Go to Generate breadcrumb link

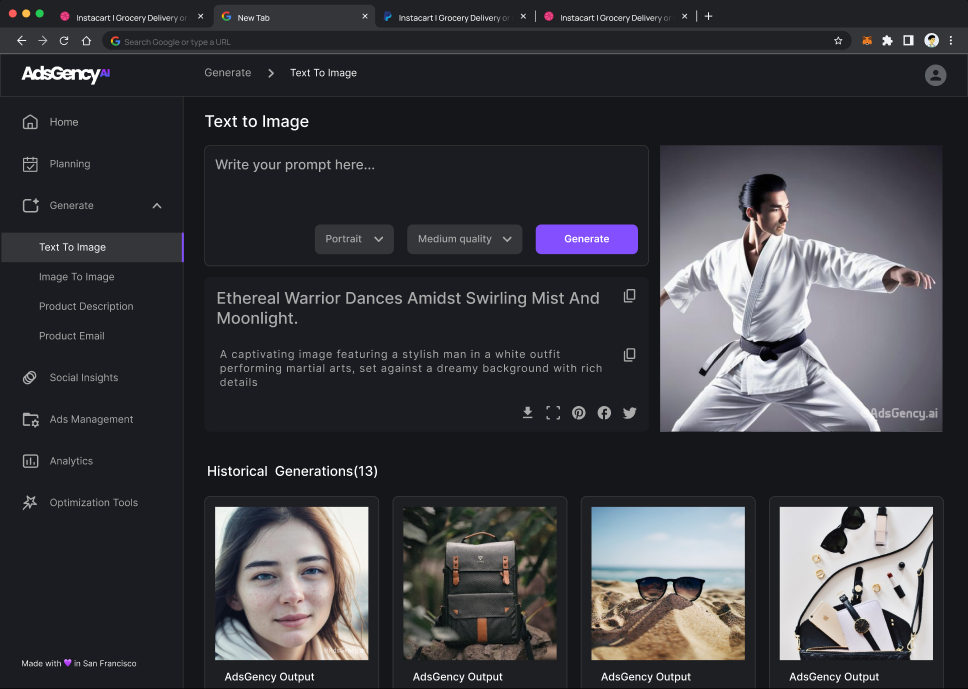[228, 73]
